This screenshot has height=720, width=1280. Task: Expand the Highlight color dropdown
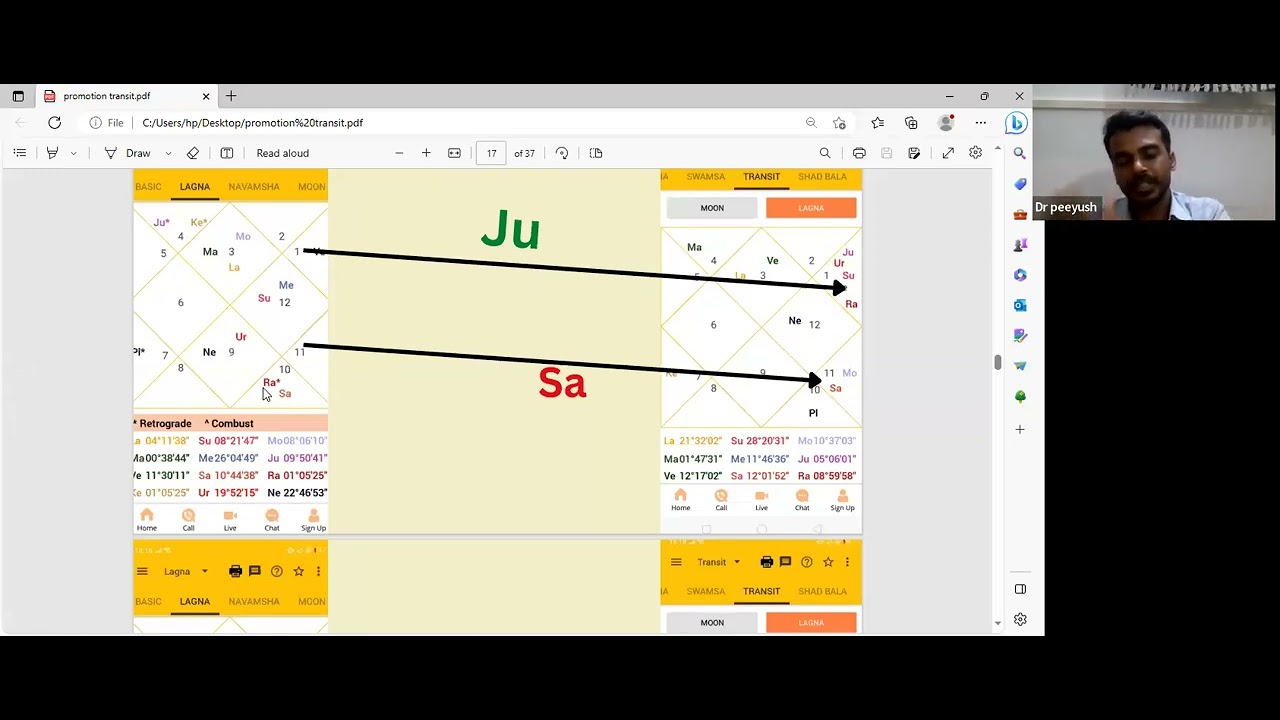point(73,153)
